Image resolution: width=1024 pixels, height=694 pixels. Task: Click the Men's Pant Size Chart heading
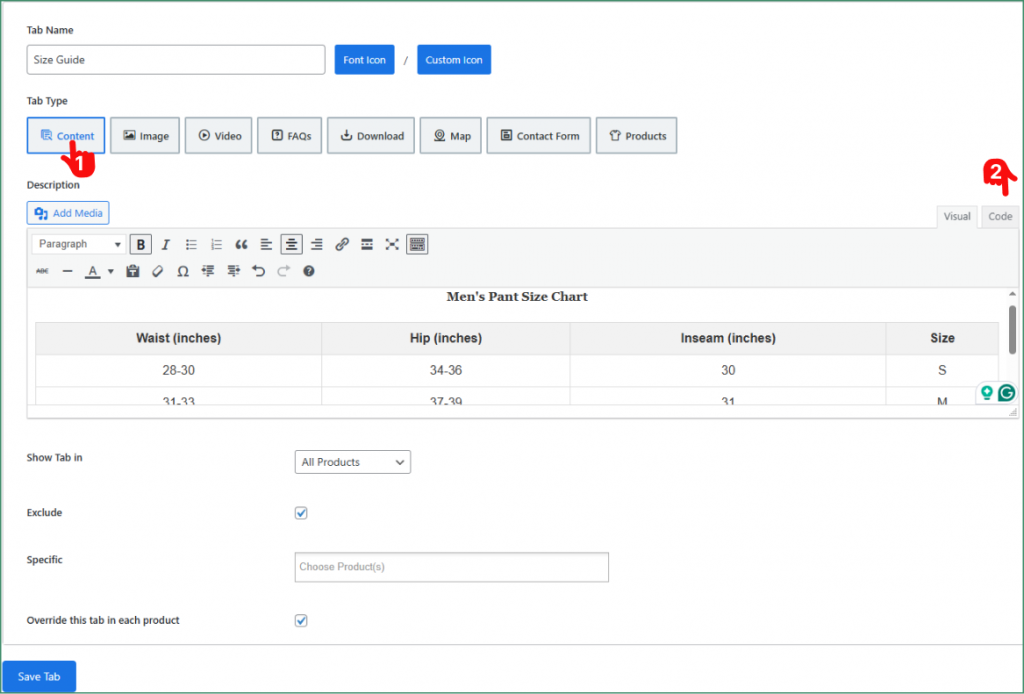pos(517,297)
